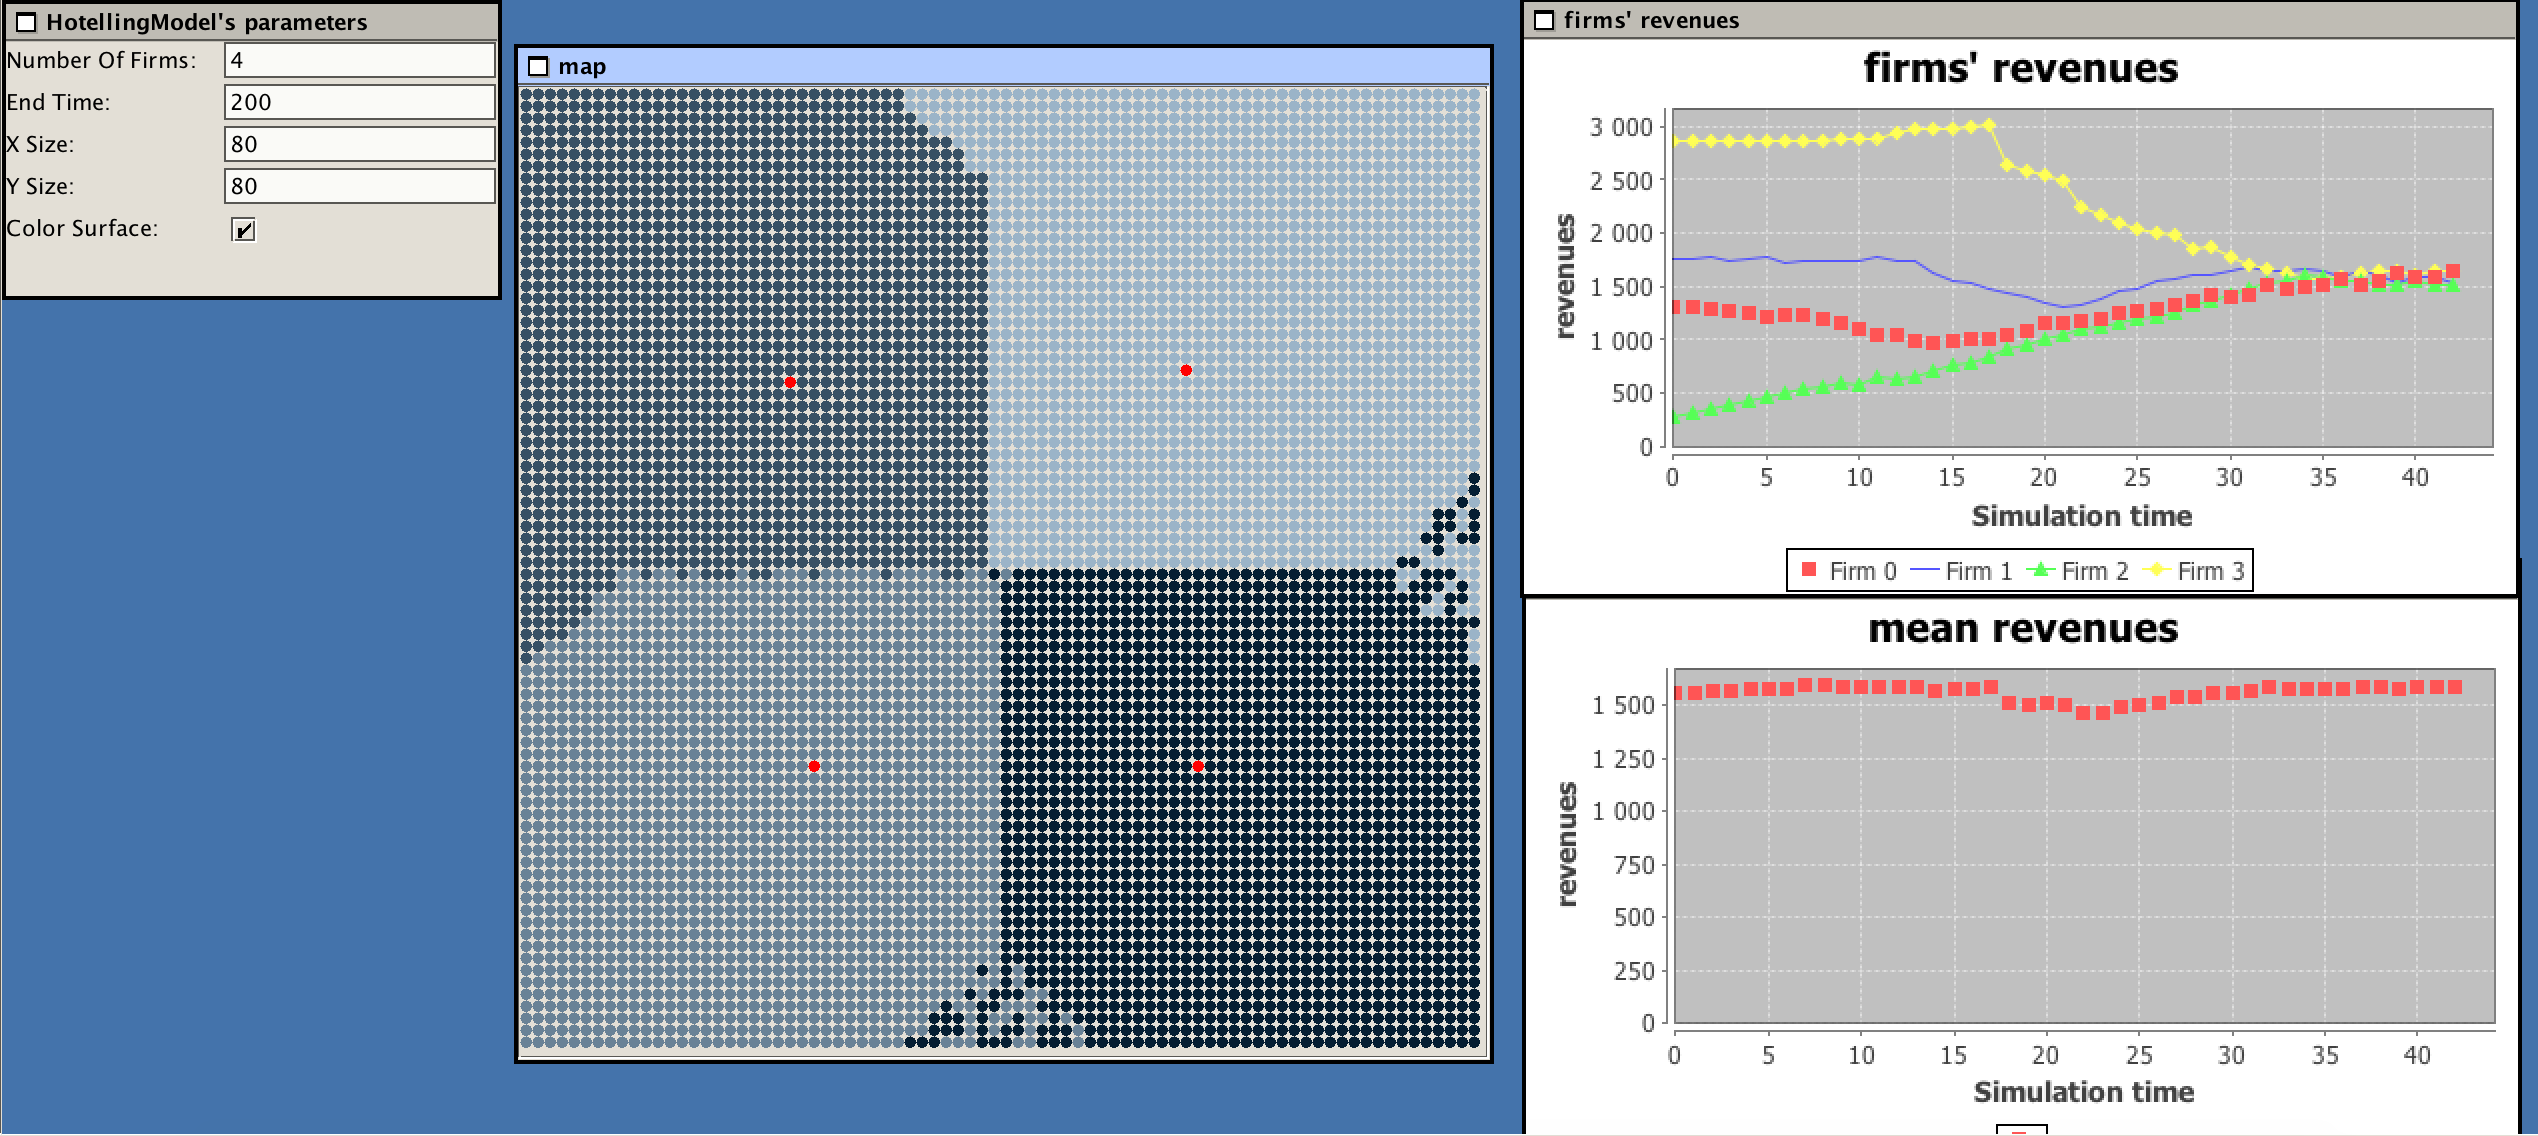2538x1136 pixels.
Task: Click the parameters window frame icon
Action: (27, 22)
